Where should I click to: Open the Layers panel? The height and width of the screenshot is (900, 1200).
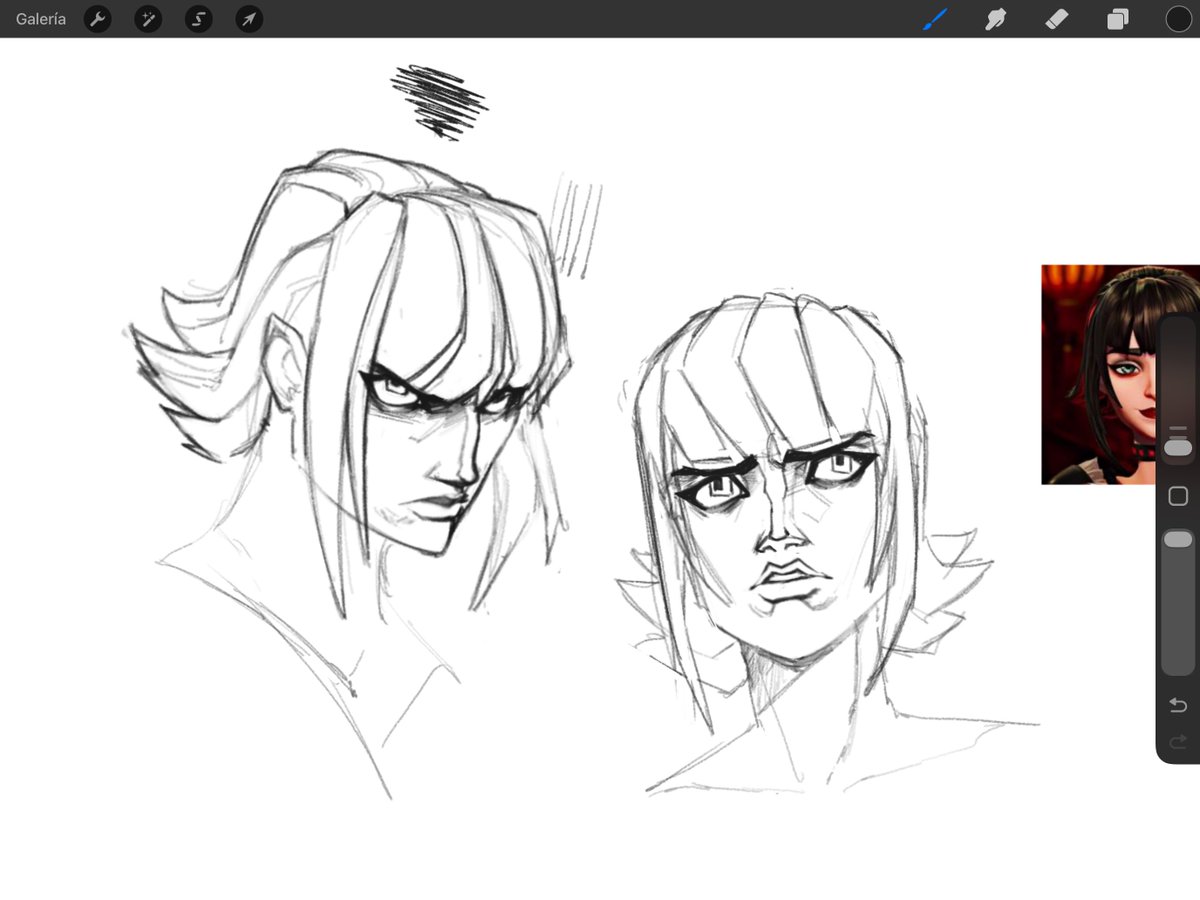pos(1118,19)
